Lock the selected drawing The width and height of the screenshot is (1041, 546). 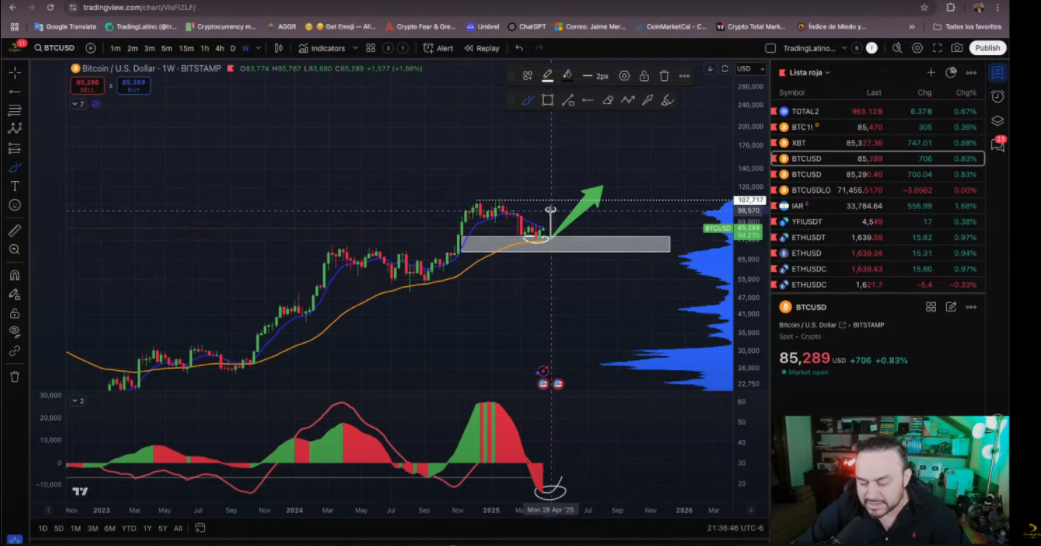pyautogui.click(x=644, y=76)
